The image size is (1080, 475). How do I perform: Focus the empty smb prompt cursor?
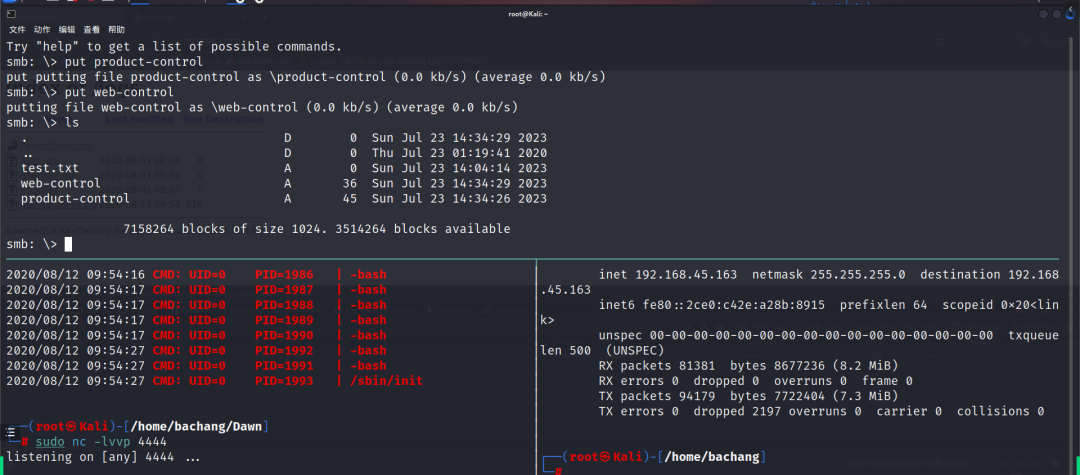(68, 244)
